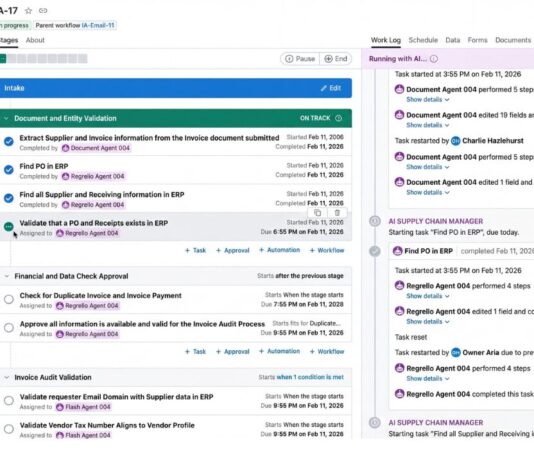Show details for Regrello Agent 004 edited 1 field
The width and height of the screenshot is (534, 462).
(428, 322)
